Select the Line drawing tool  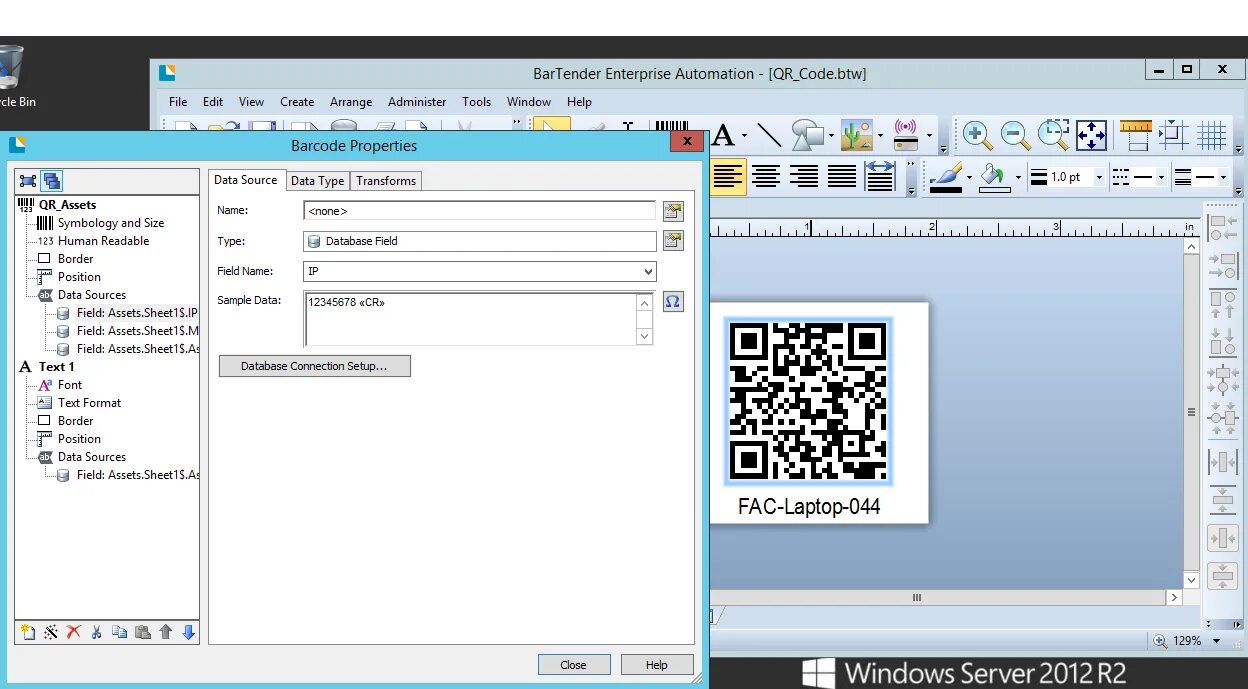[769, 135]
